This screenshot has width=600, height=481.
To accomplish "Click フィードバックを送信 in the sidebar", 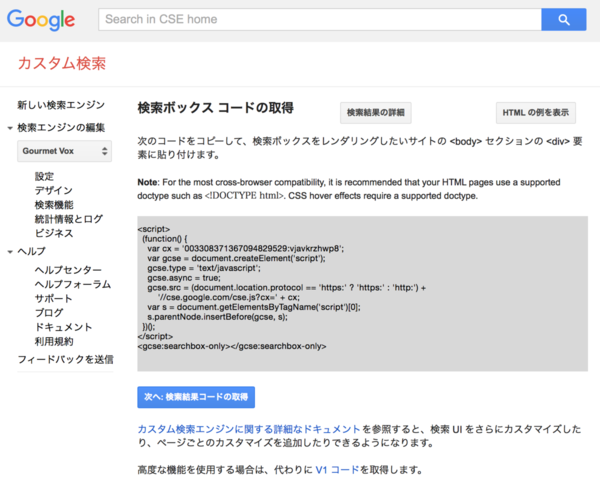I will point(65,359).
